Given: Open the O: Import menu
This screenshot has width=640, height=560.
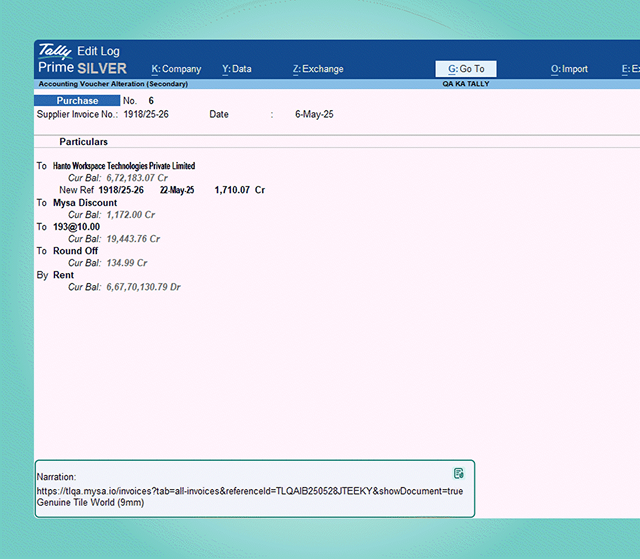Looking at the screenshot, I should (x=569, y=69).
